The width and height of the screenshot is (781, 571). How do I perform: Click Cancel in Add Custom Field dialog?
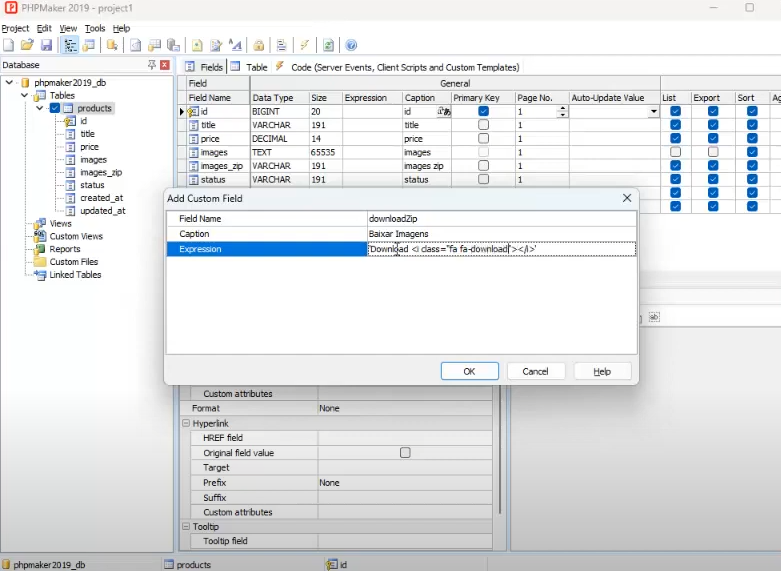(535, 371)
